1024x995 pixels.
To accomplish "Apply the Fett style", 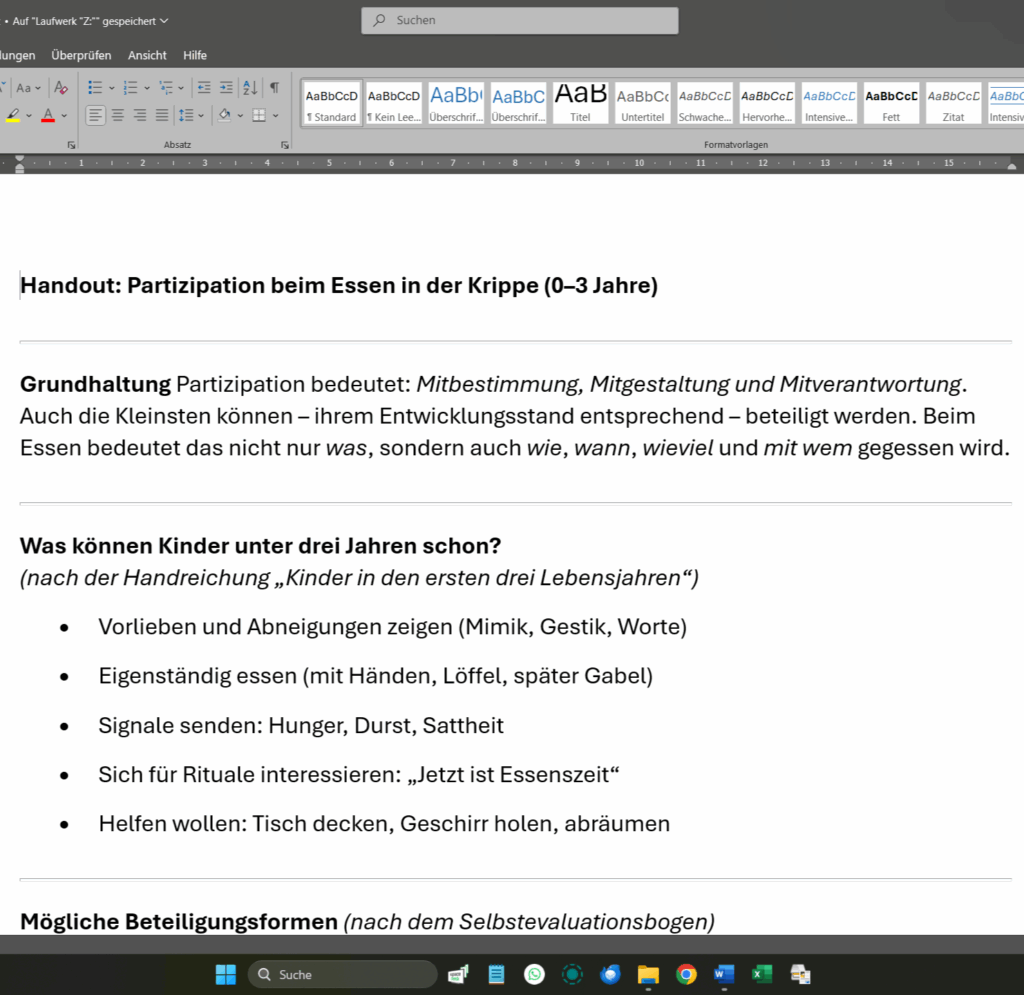I will point(891,103).
